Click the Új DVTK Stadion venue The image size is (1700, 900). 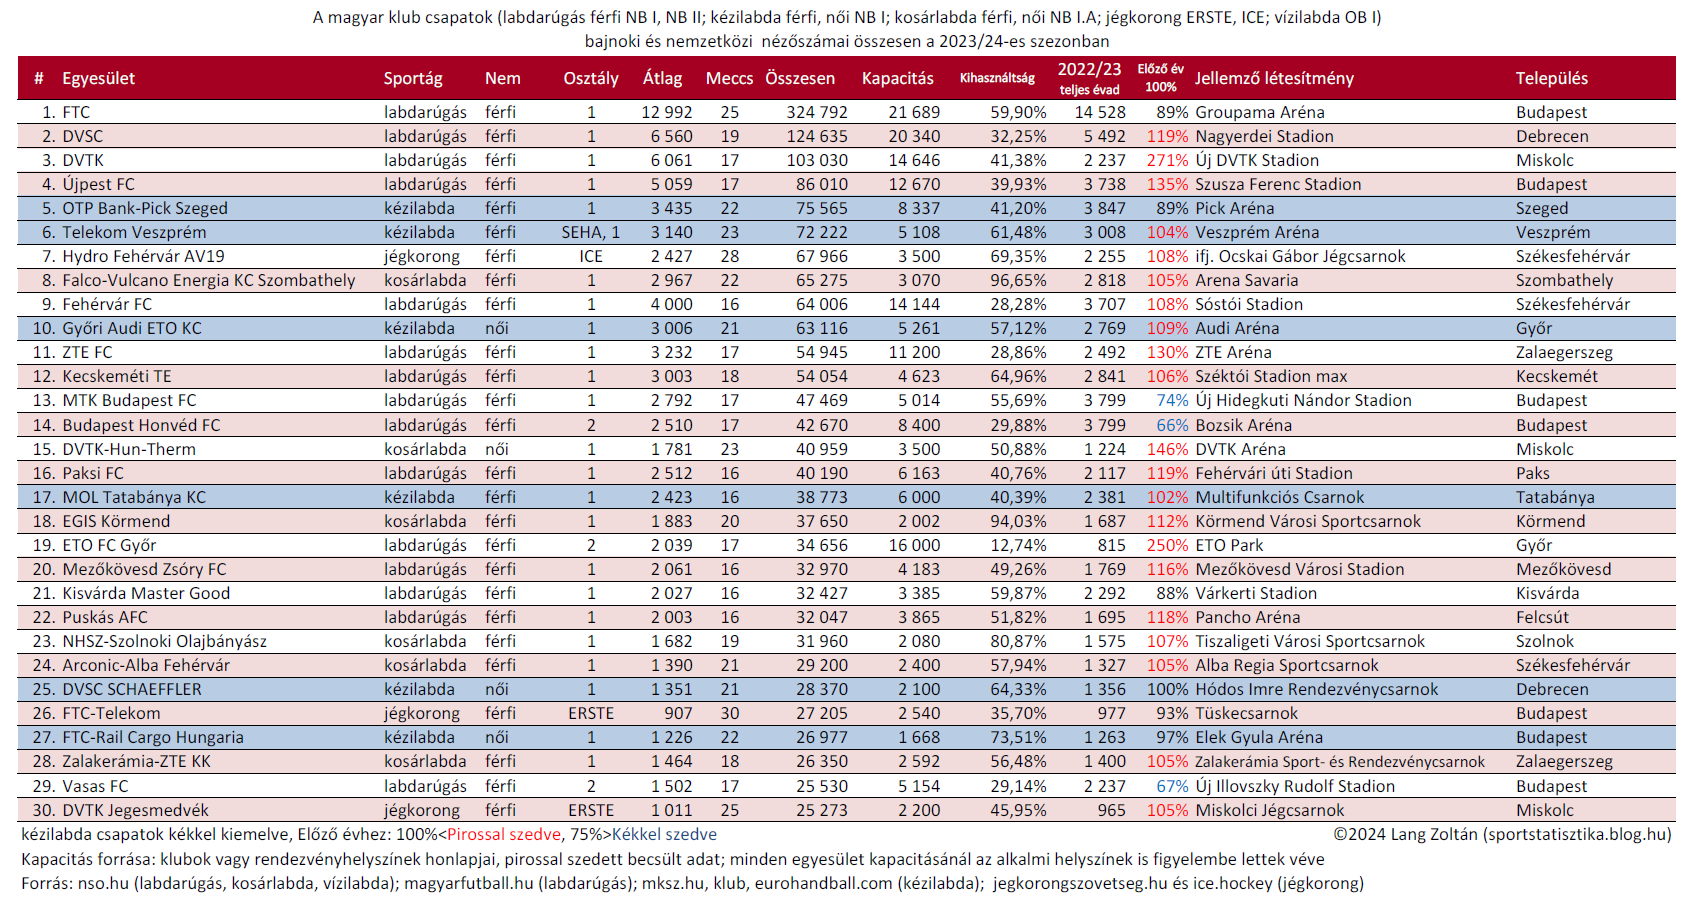pos(1257,160)
